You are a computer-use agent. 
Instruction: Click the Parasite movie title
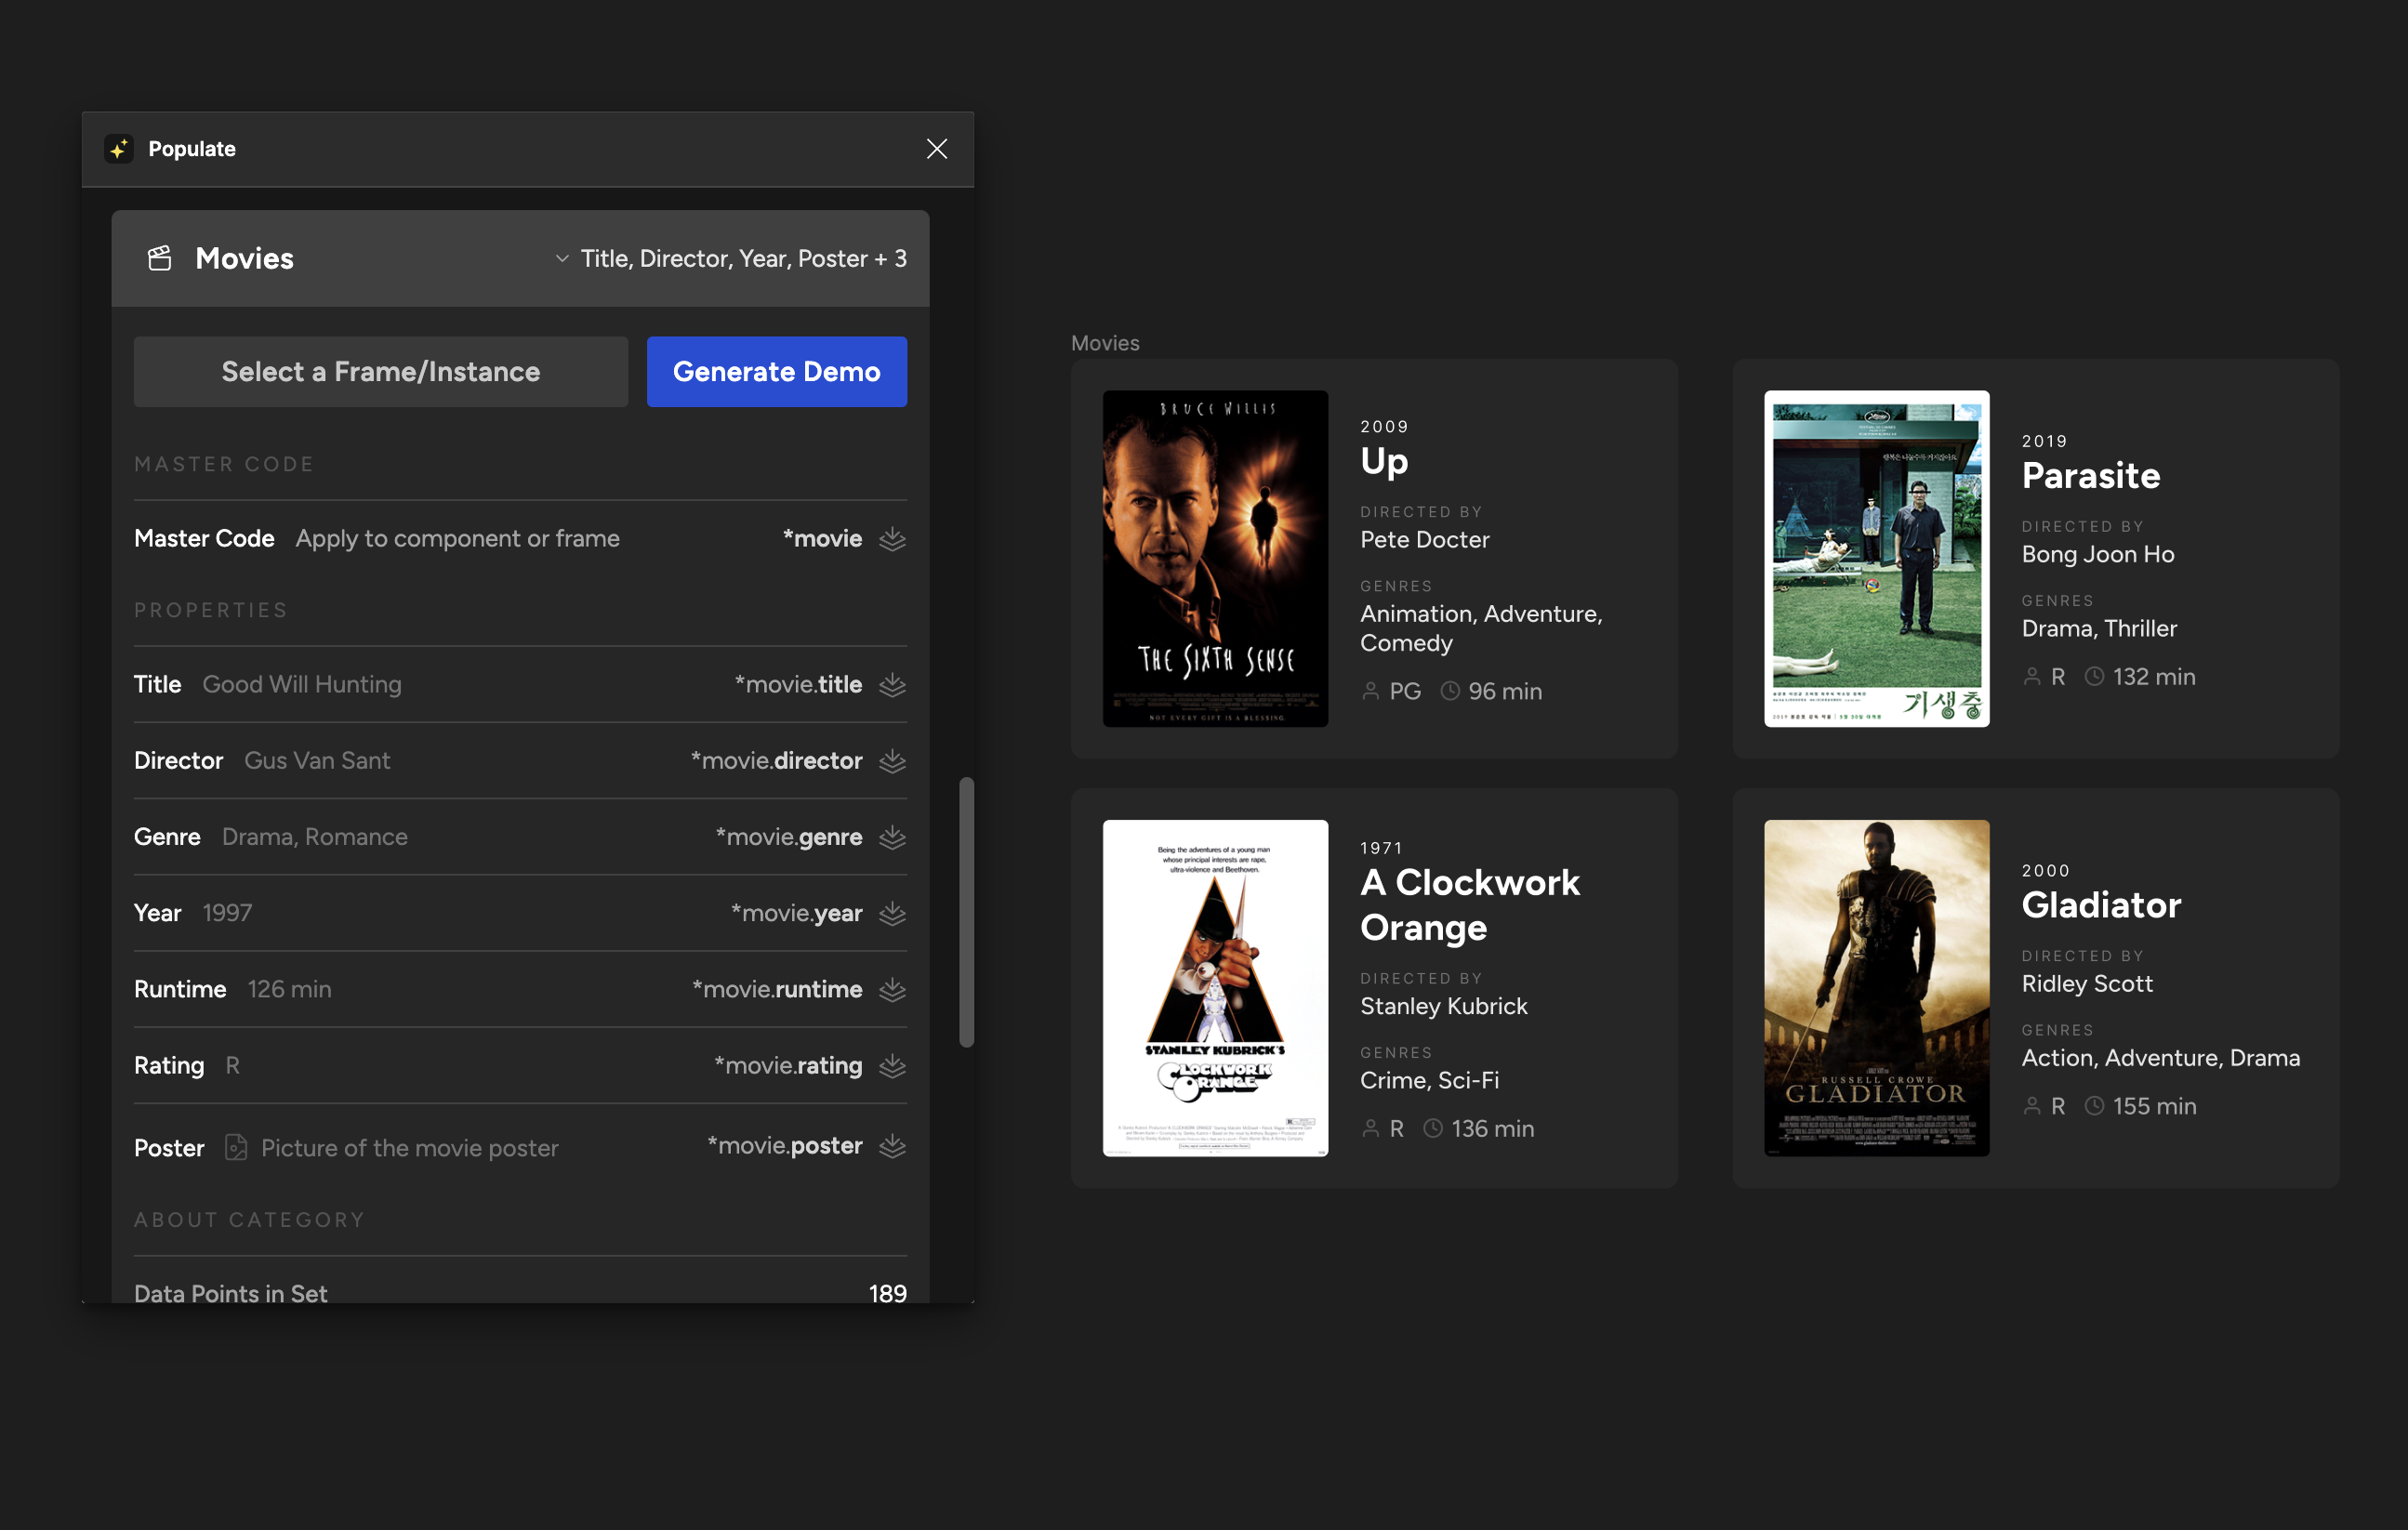click(x=2091, y=475)
